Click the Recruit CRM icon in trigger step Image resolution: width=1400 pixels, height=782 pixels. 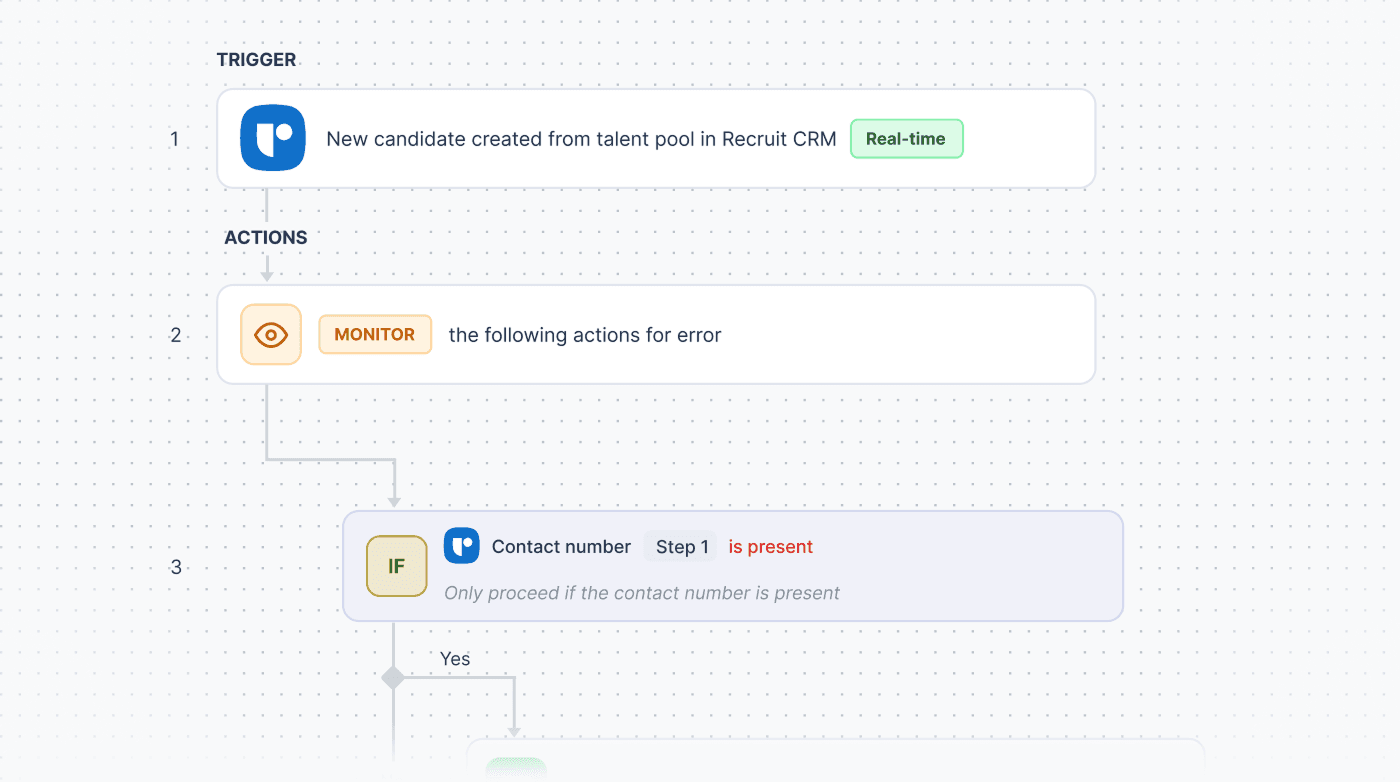click(x=272, y=138)
